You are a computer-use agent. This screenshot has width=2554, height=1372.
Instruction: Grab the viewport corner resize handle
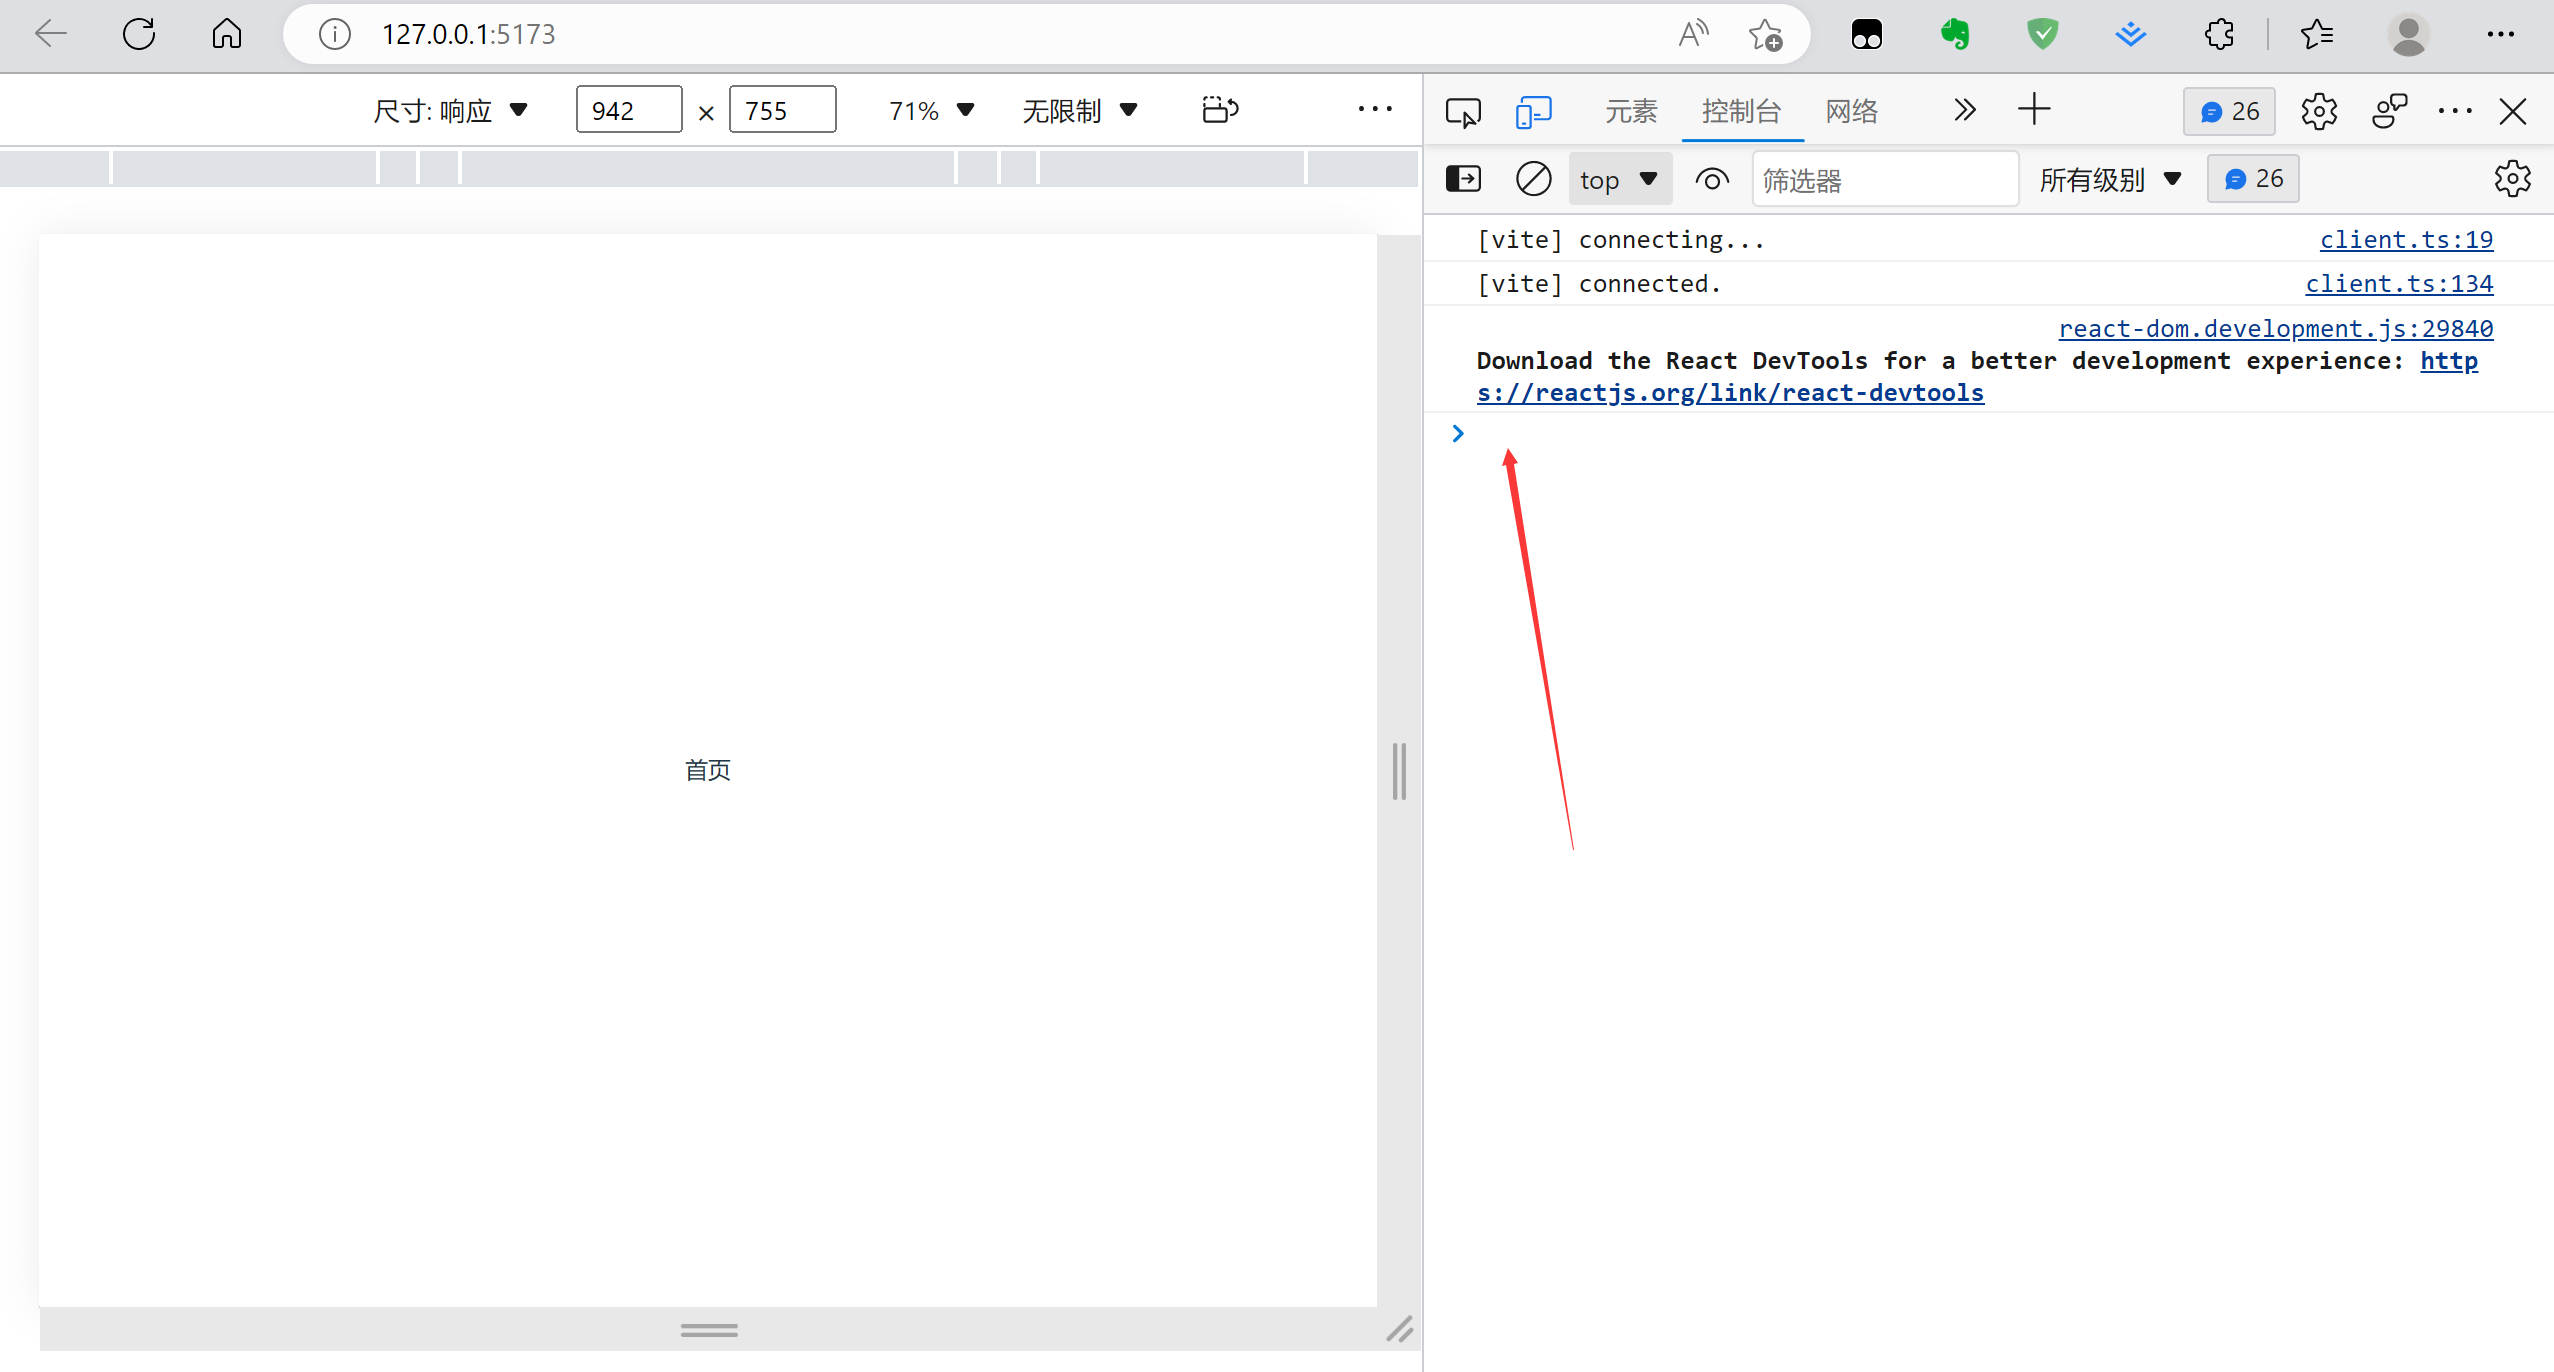pos(1399,1329)
